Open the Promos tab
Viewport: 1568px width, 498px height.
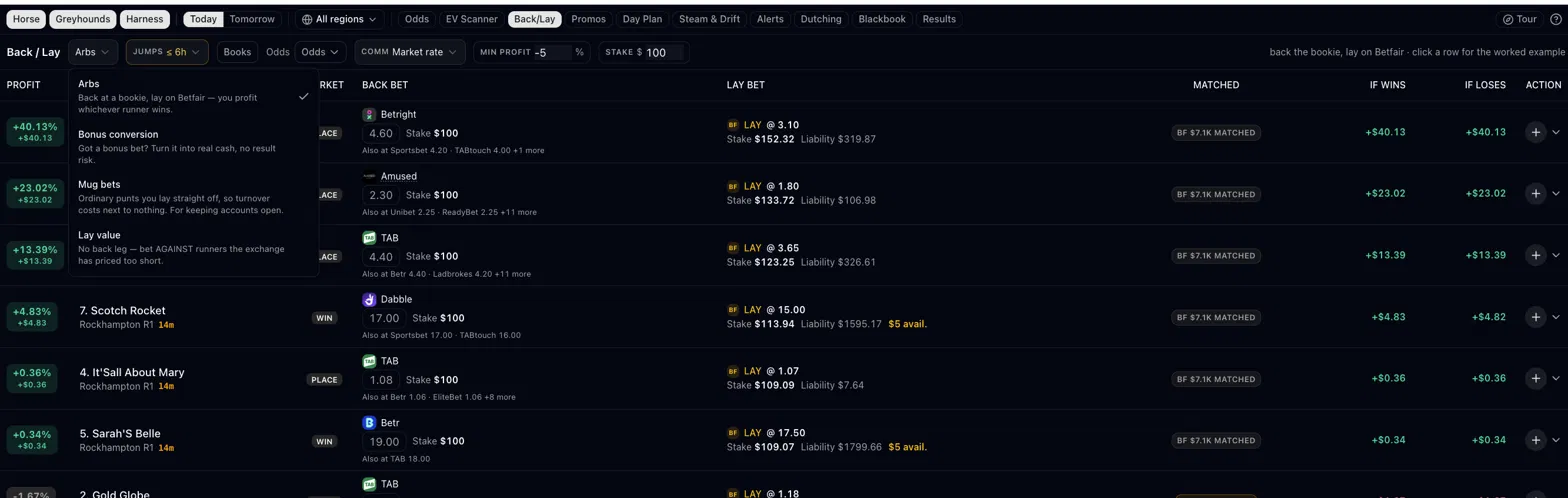(x=588, y=19)
